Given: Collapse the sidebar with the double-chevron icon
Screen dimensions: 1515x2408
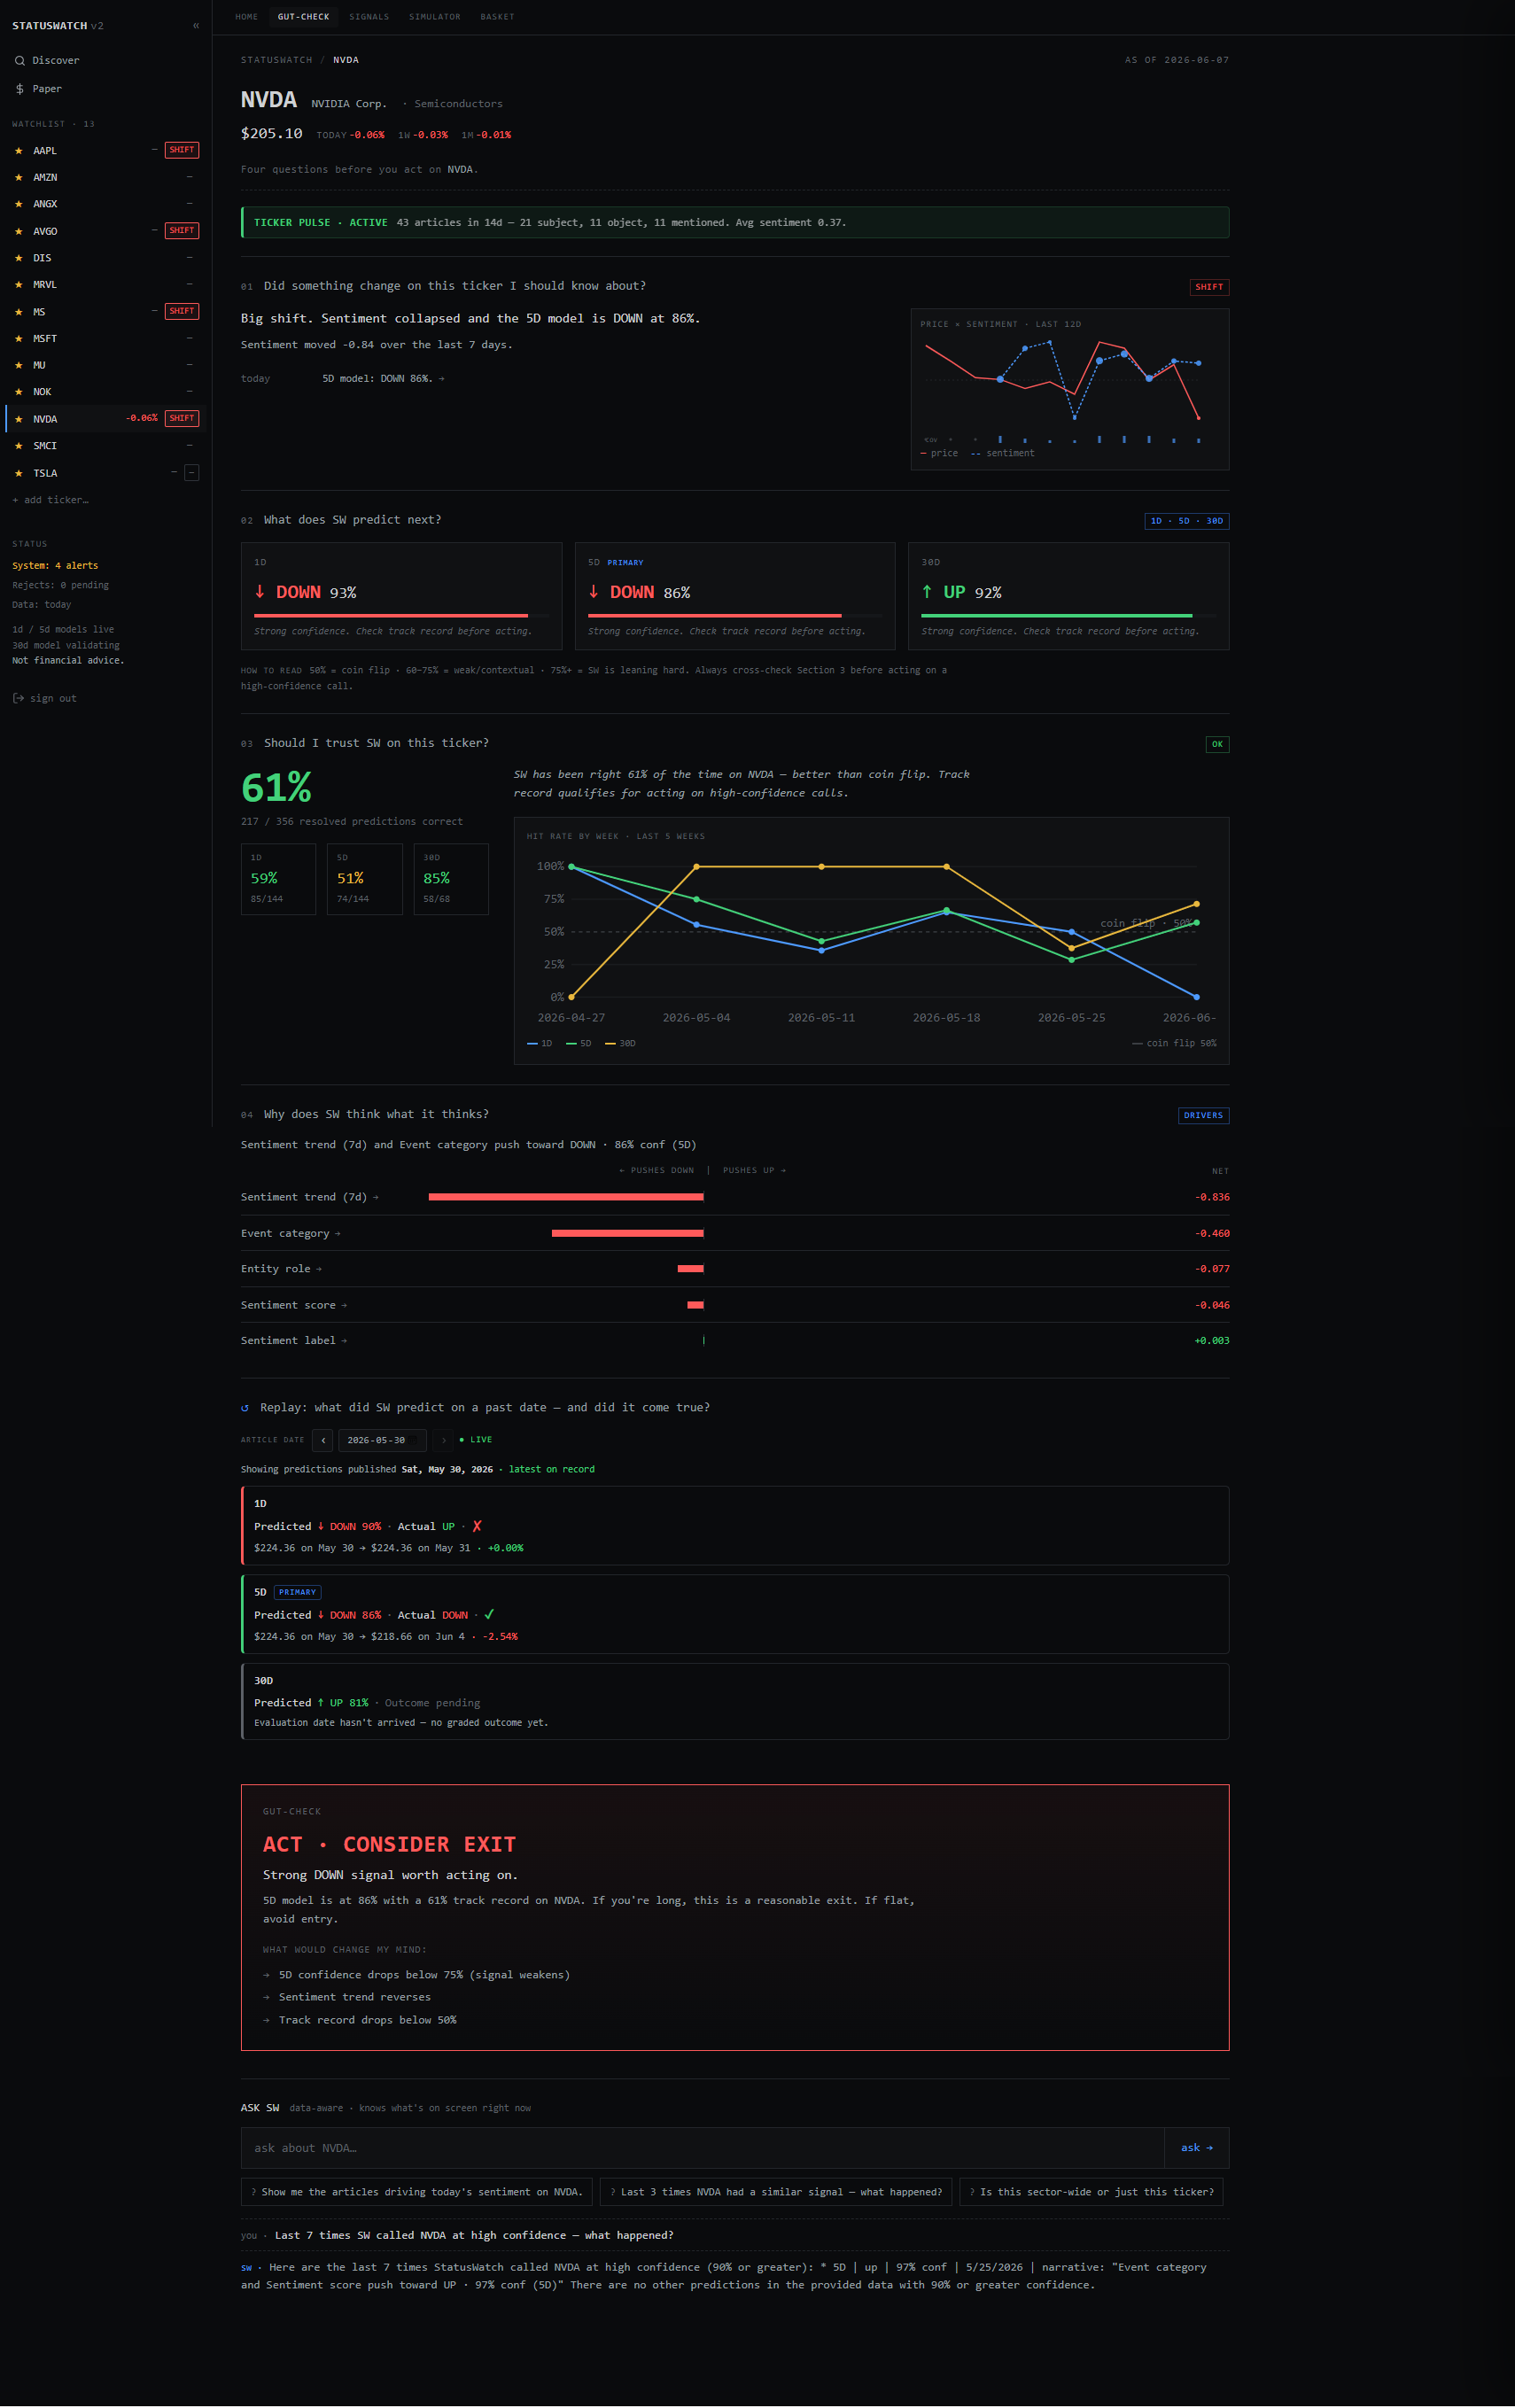Looking at the screenshot, I should (196, 26).
